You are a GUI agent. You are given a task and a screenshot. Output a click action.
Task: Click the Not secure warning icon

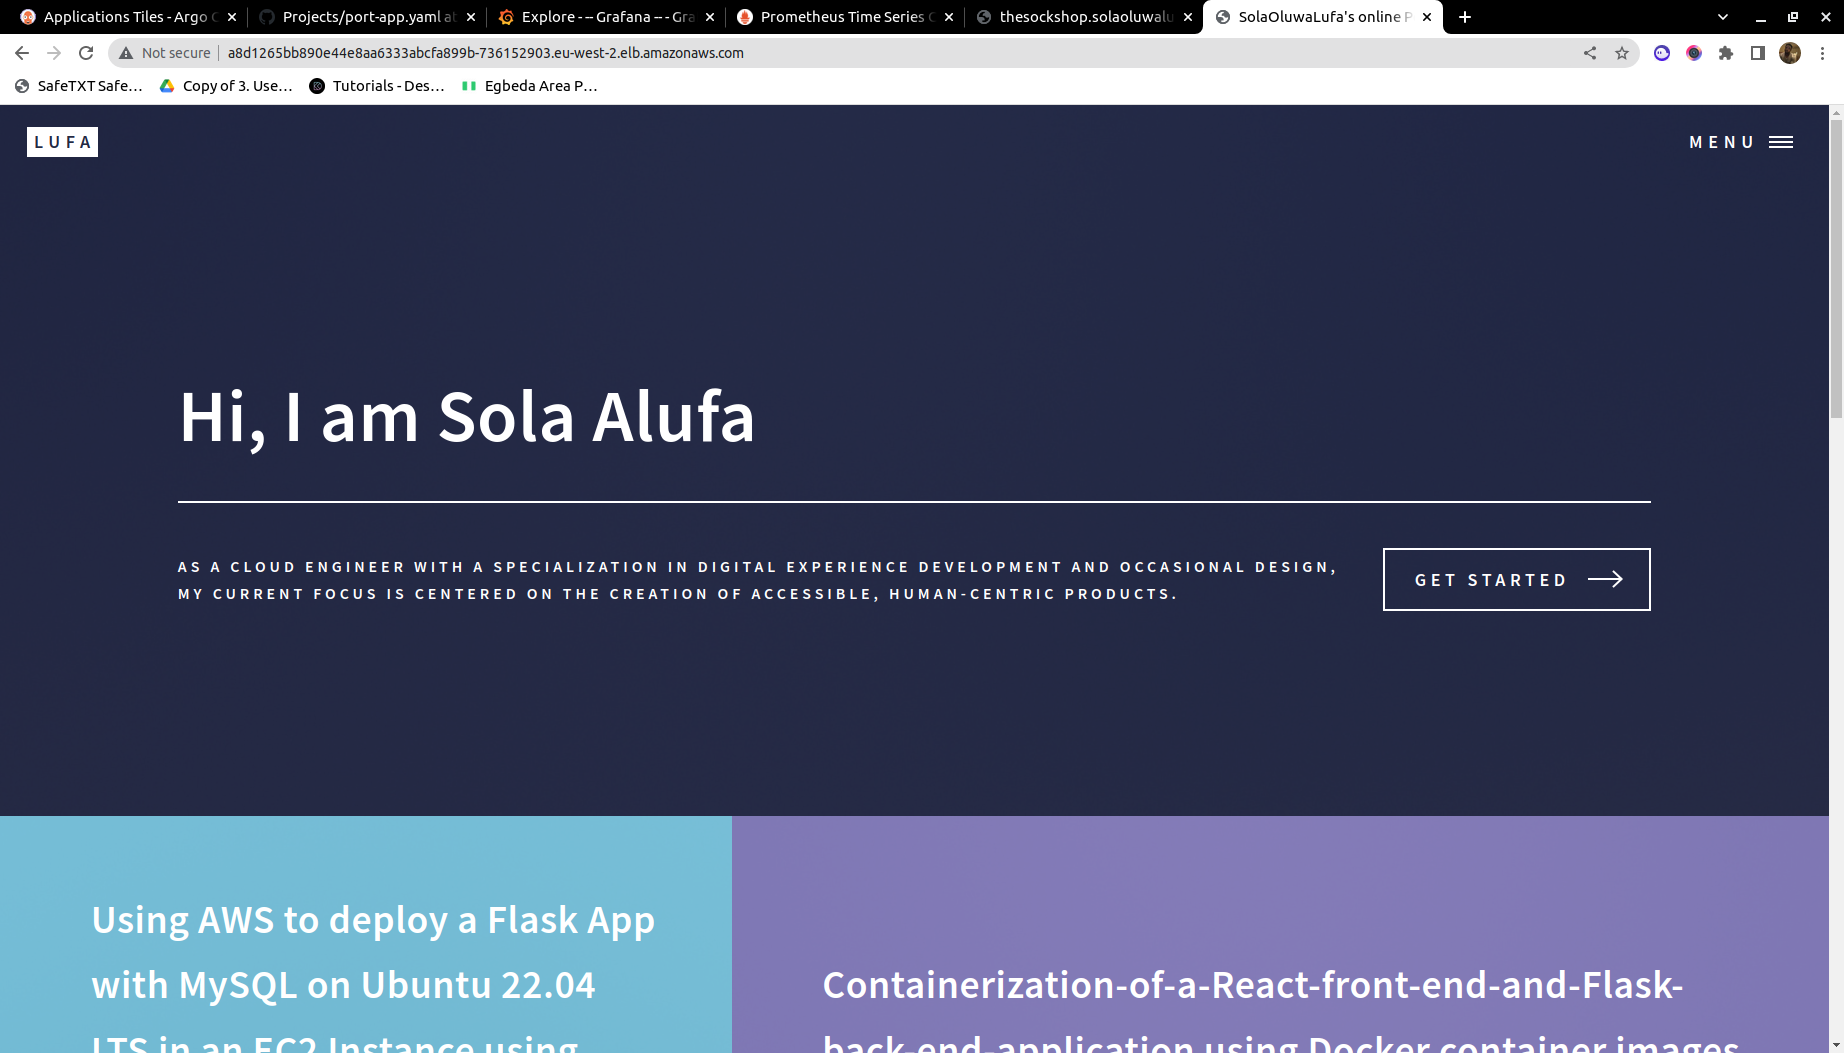[x=126, y=53]
